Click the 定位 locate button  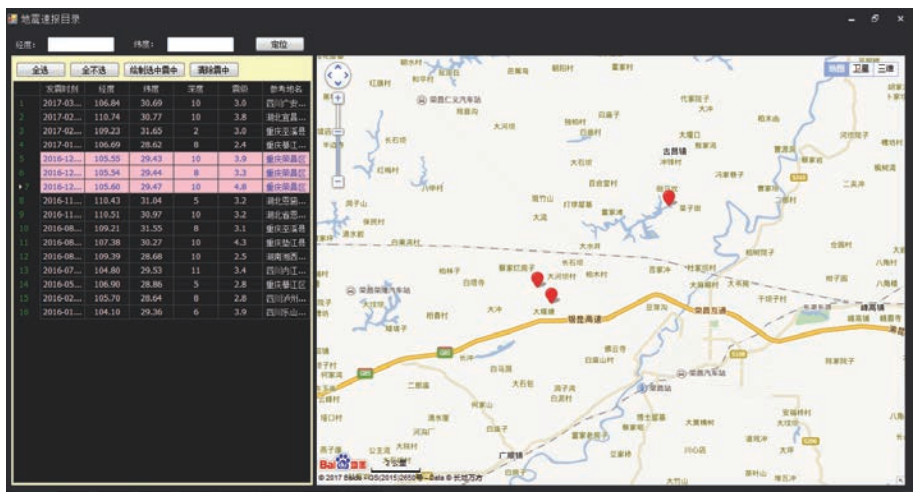pyautogui.click(x=280, y=44)
